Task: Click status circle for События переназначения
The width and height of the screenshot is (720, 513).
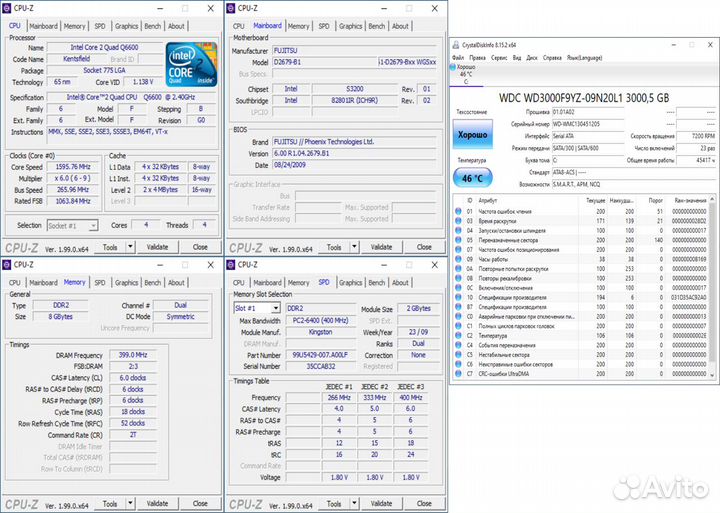Action: point(458,345)
